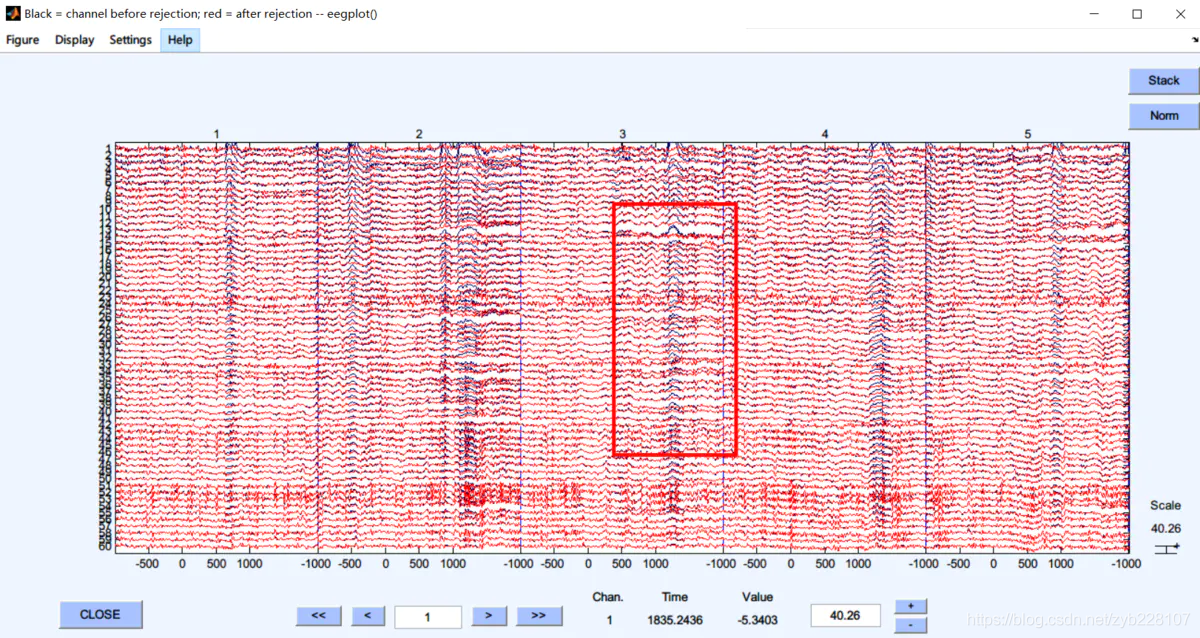Click the 40.26 value under the Scale label
1200x638 pixels.
pyautogui.click(x=1165, y=528)
